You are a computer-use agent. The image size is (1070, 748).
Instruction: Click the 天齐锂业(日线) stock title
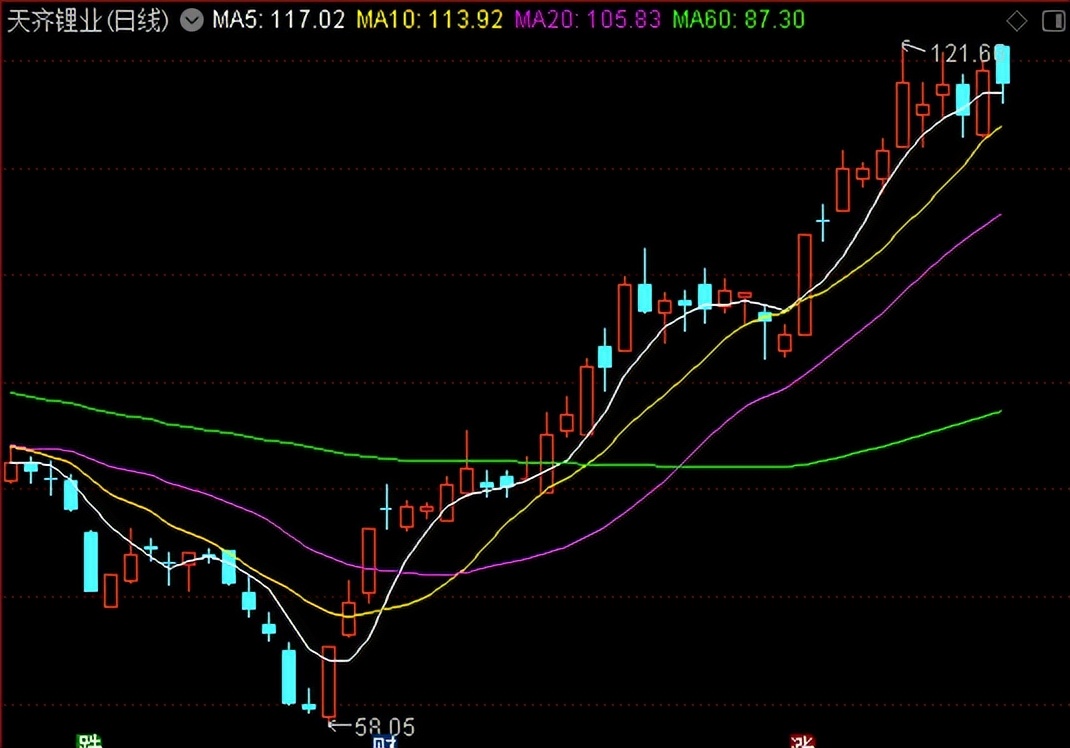[x=87, y=20]
